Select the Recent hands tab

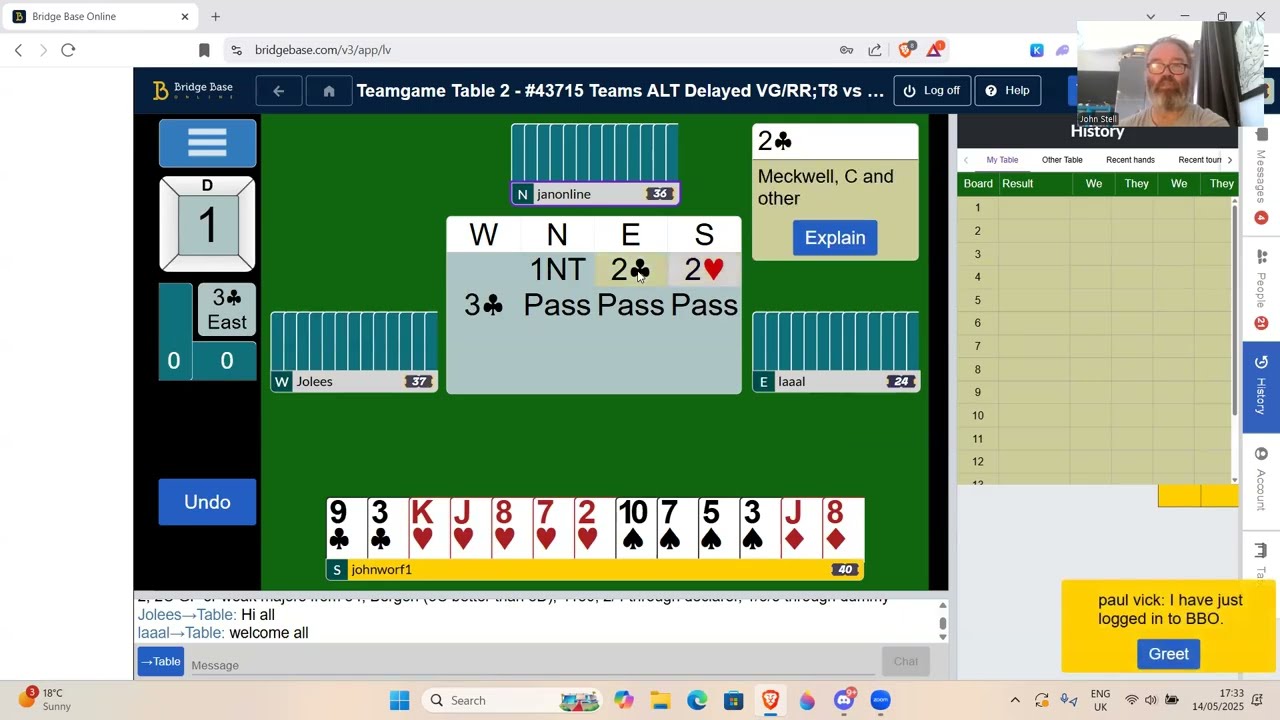[1130, 160]
